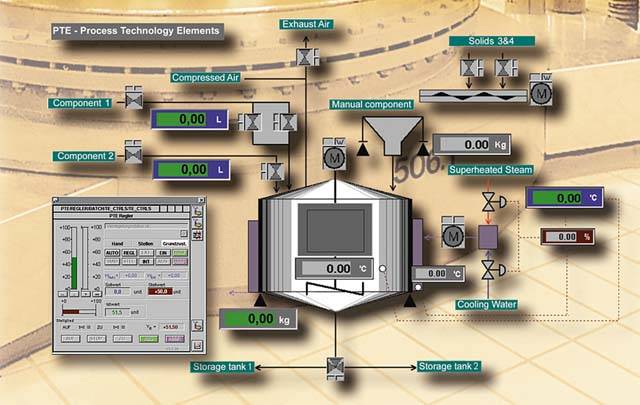Toggle AUTO mode in PTE Regler

[x=111, y=253]
